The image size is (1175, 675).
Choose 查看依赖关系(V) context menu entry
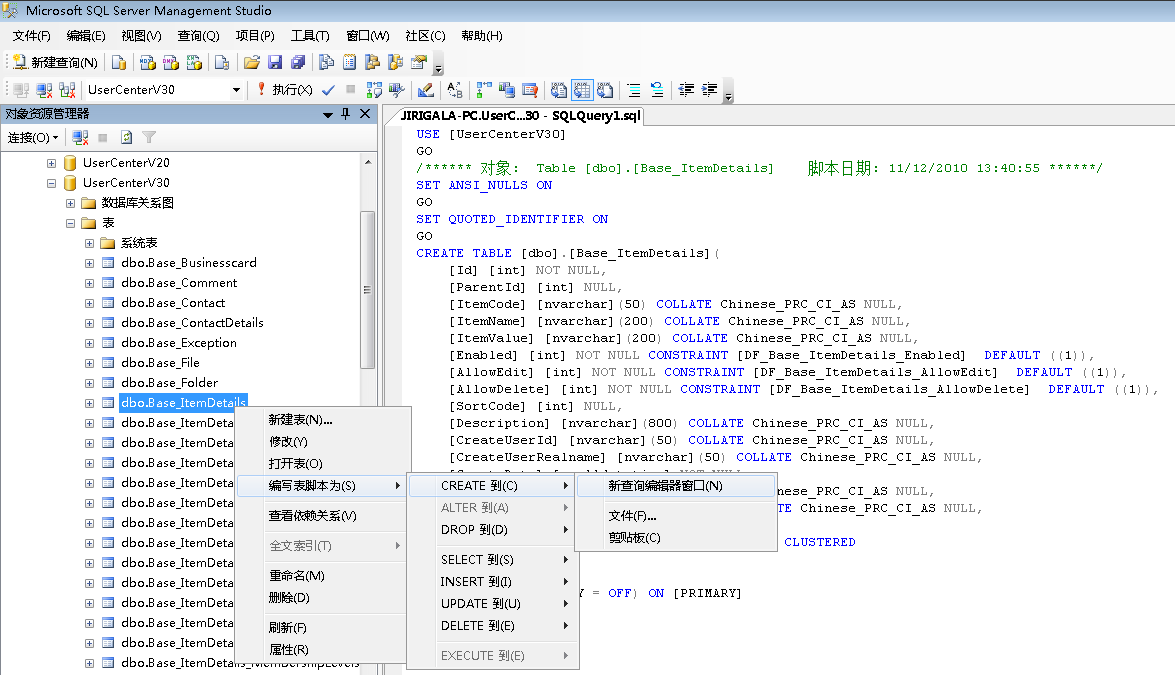(x=324, y=516)
